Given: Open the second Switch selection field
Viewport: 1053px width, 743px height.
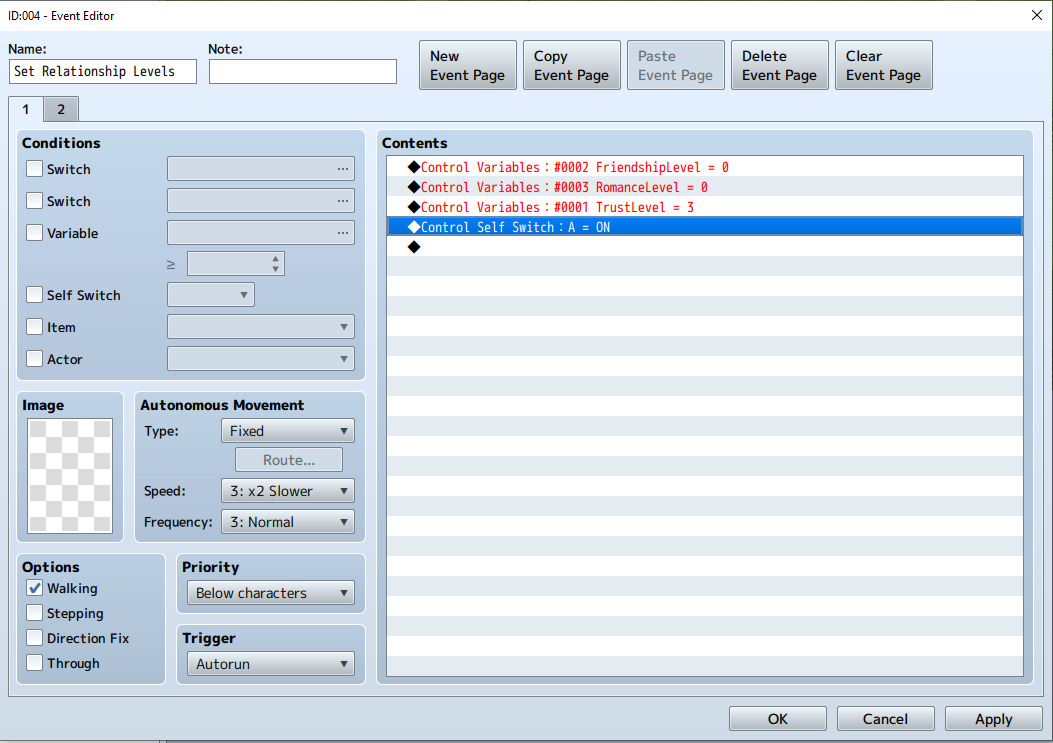Looking at the screenshot, I should [261, 200].
